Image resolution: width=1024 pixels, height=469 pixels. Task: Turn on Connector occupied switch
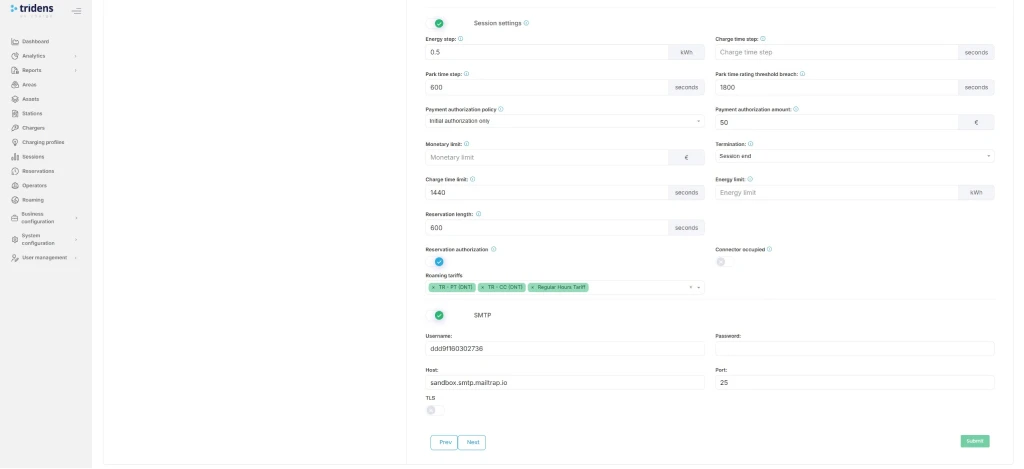(724, 262)
